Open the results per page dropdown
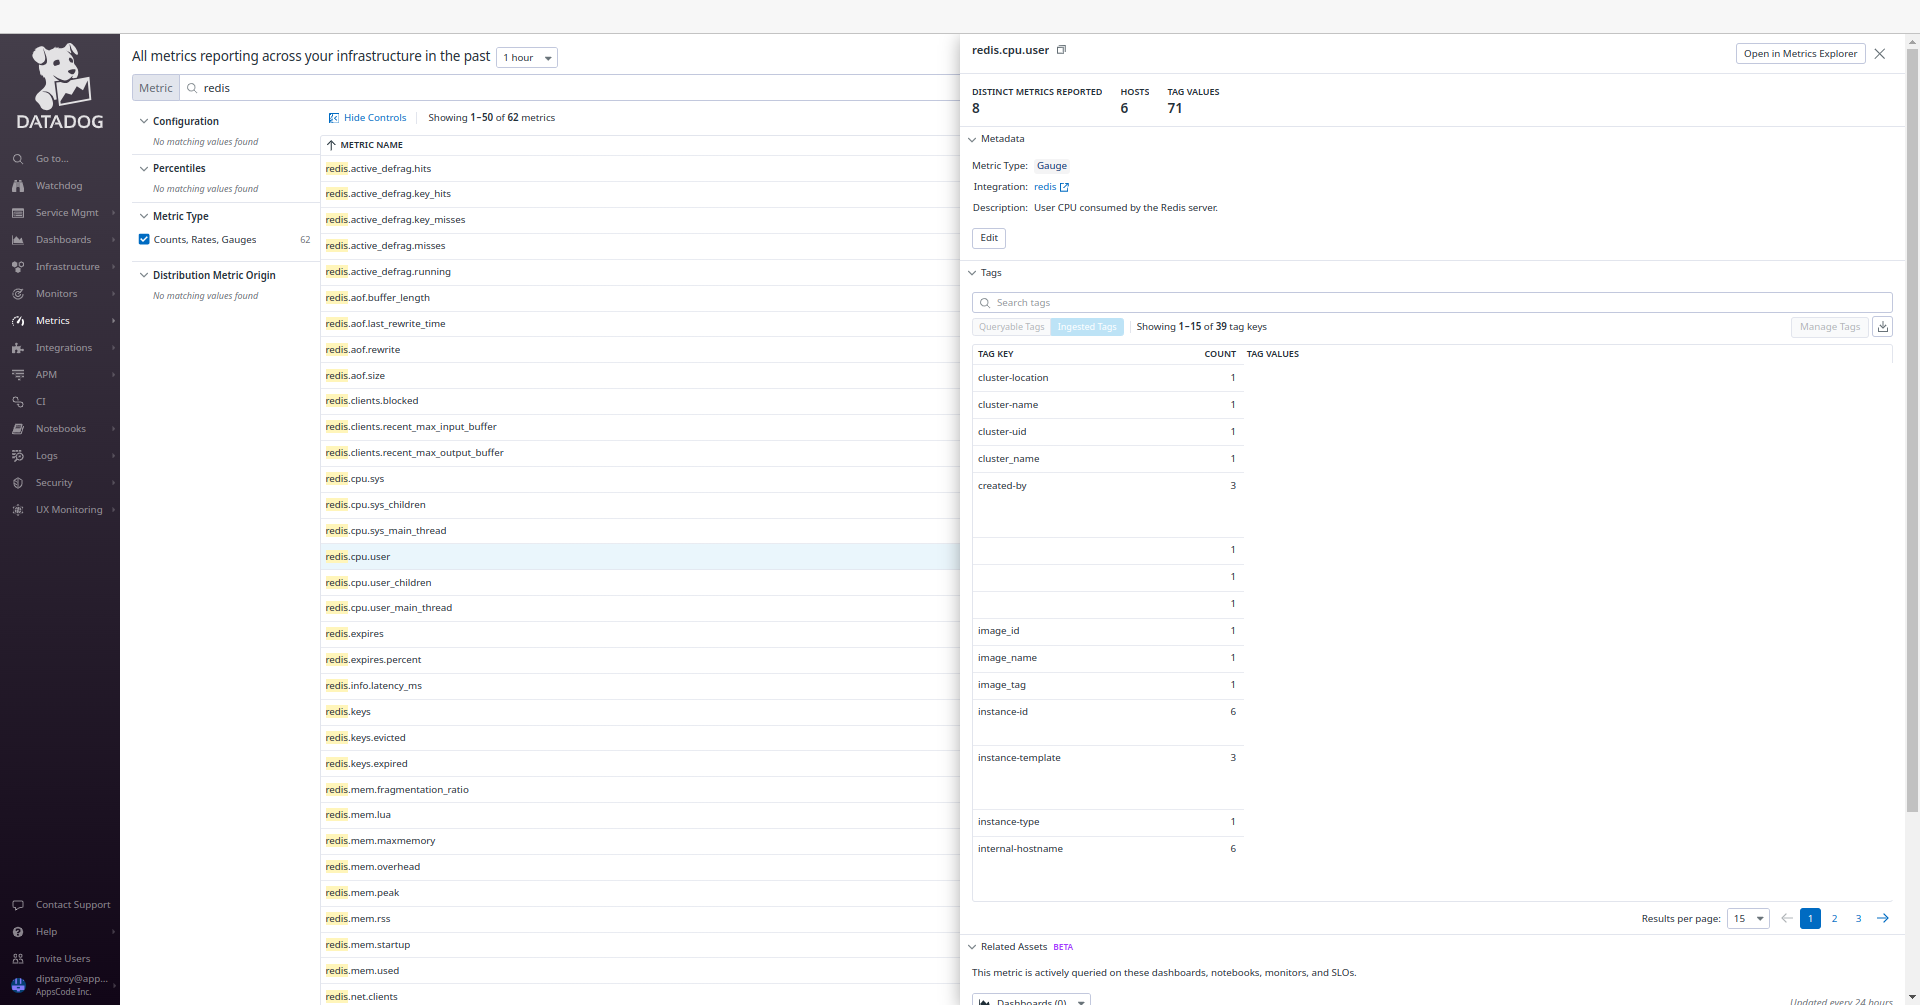1920x1005 pixels. click(x=1747, y=918)
